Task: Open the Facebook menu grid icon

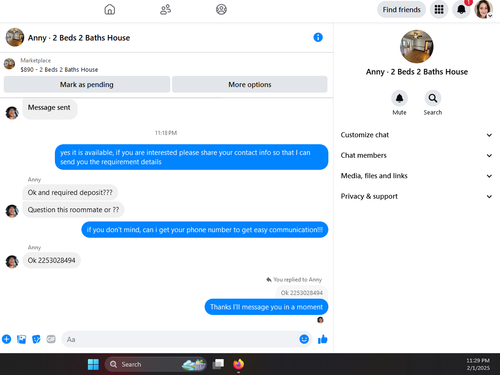Action: [x=439, y=10]
